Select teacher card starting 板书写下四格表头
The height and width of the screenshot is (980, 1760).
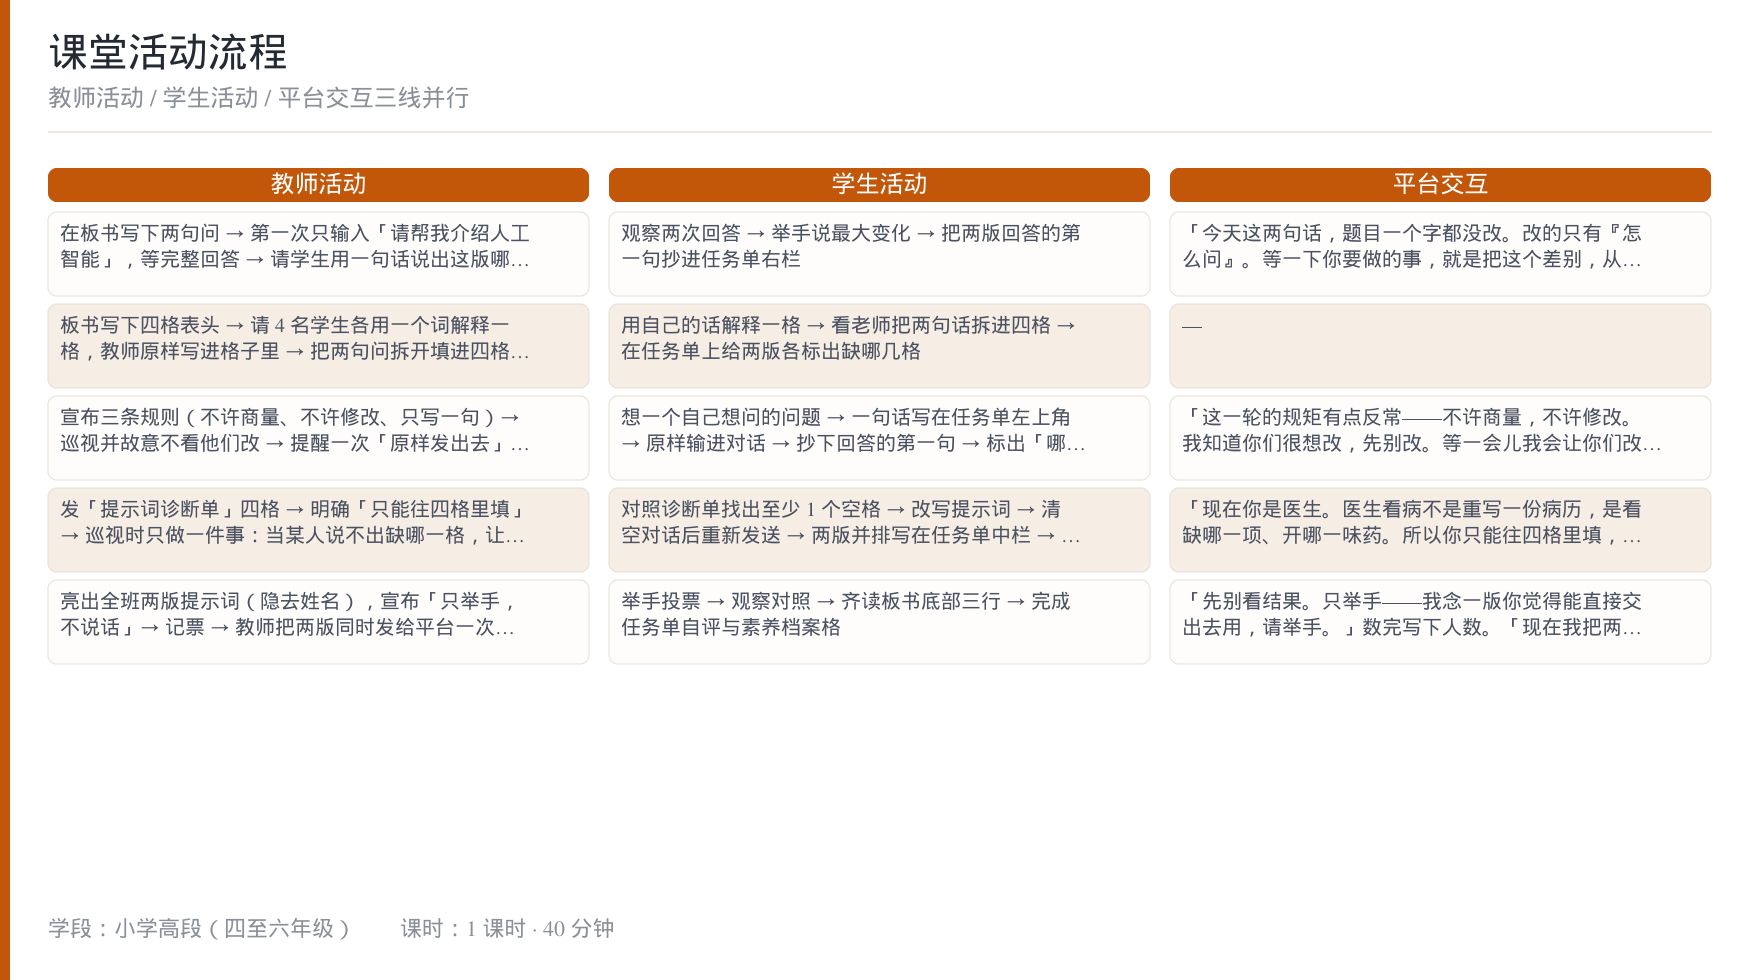click(318, 346)
